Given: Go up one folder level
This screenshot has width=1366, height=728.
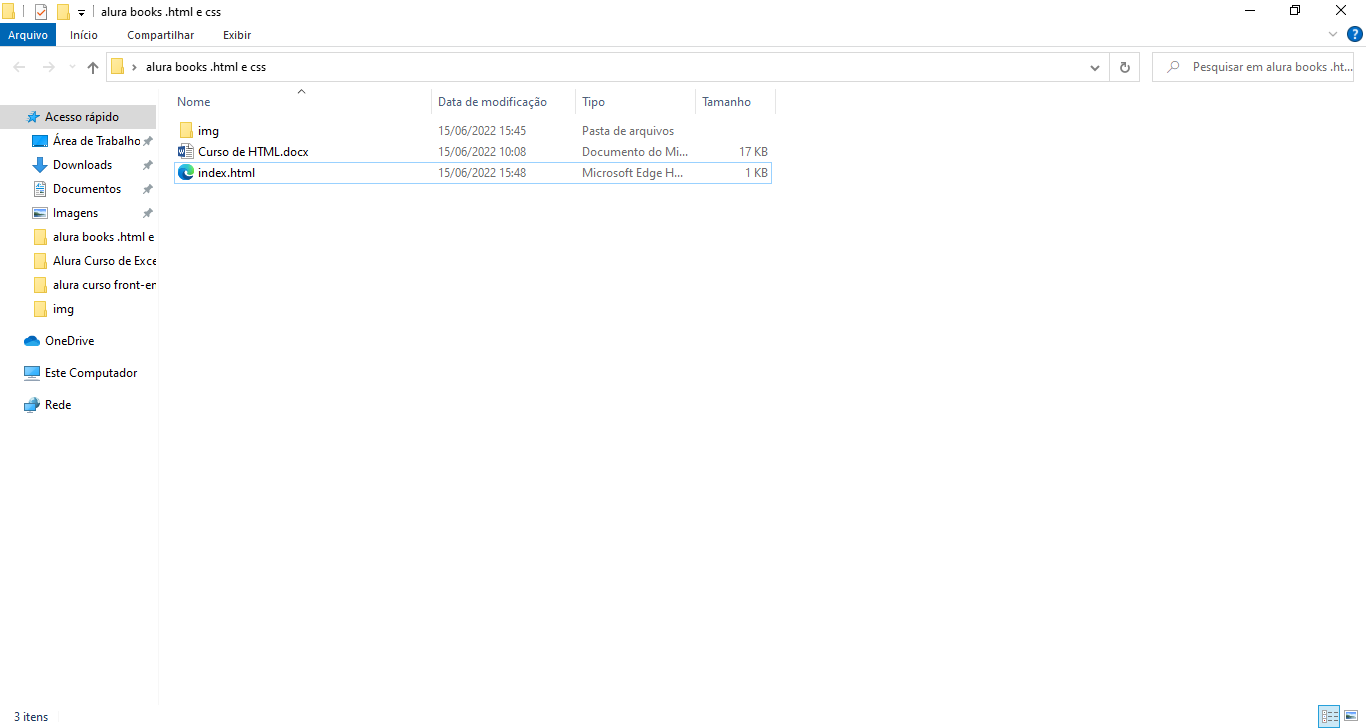Looking at the screenshot, I should (93, 67).
